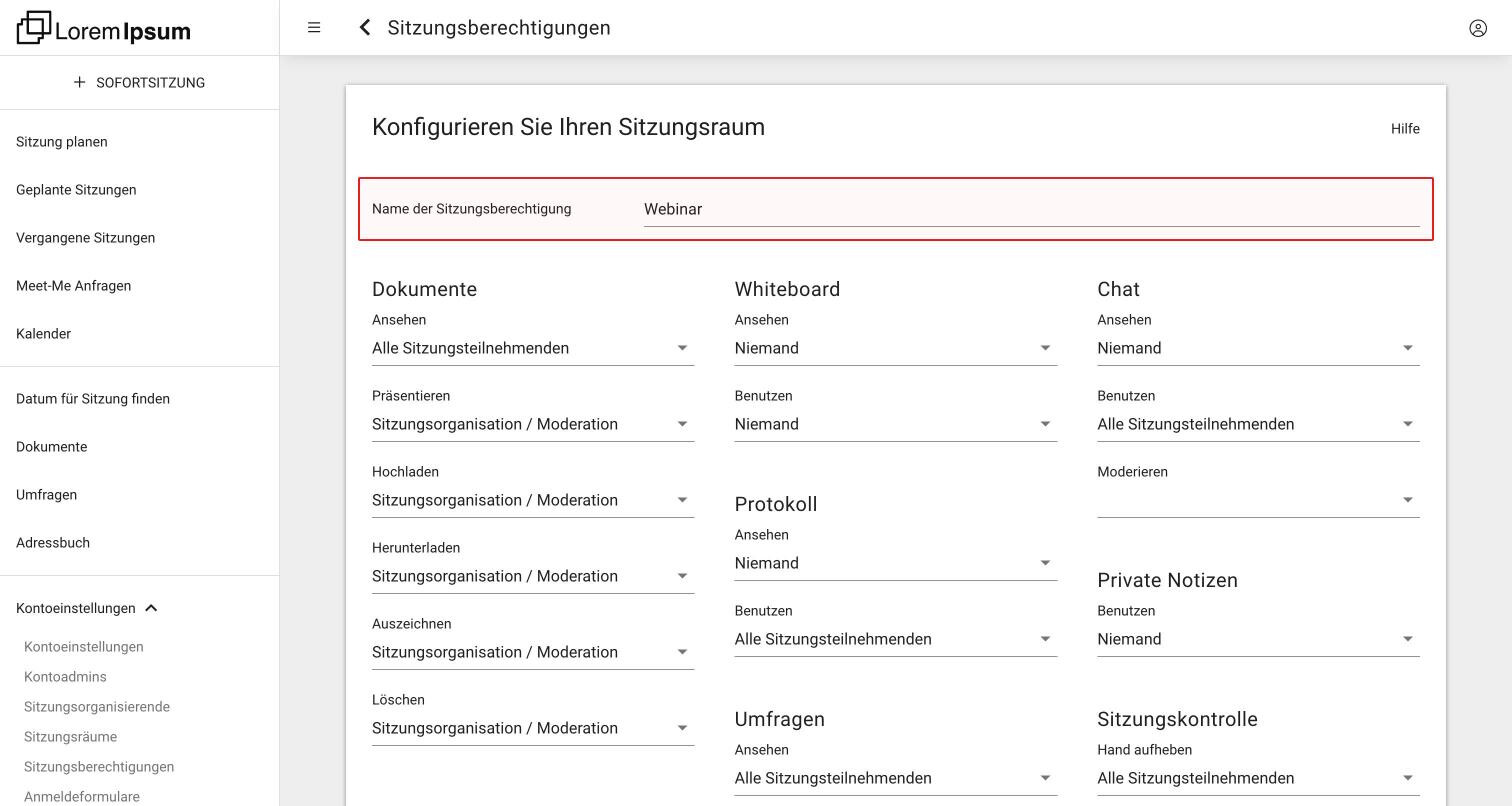The height and width of the screenshot is (806, 1512).
Task: Open Chat Benutzen dropdown
Action: 1258,424
